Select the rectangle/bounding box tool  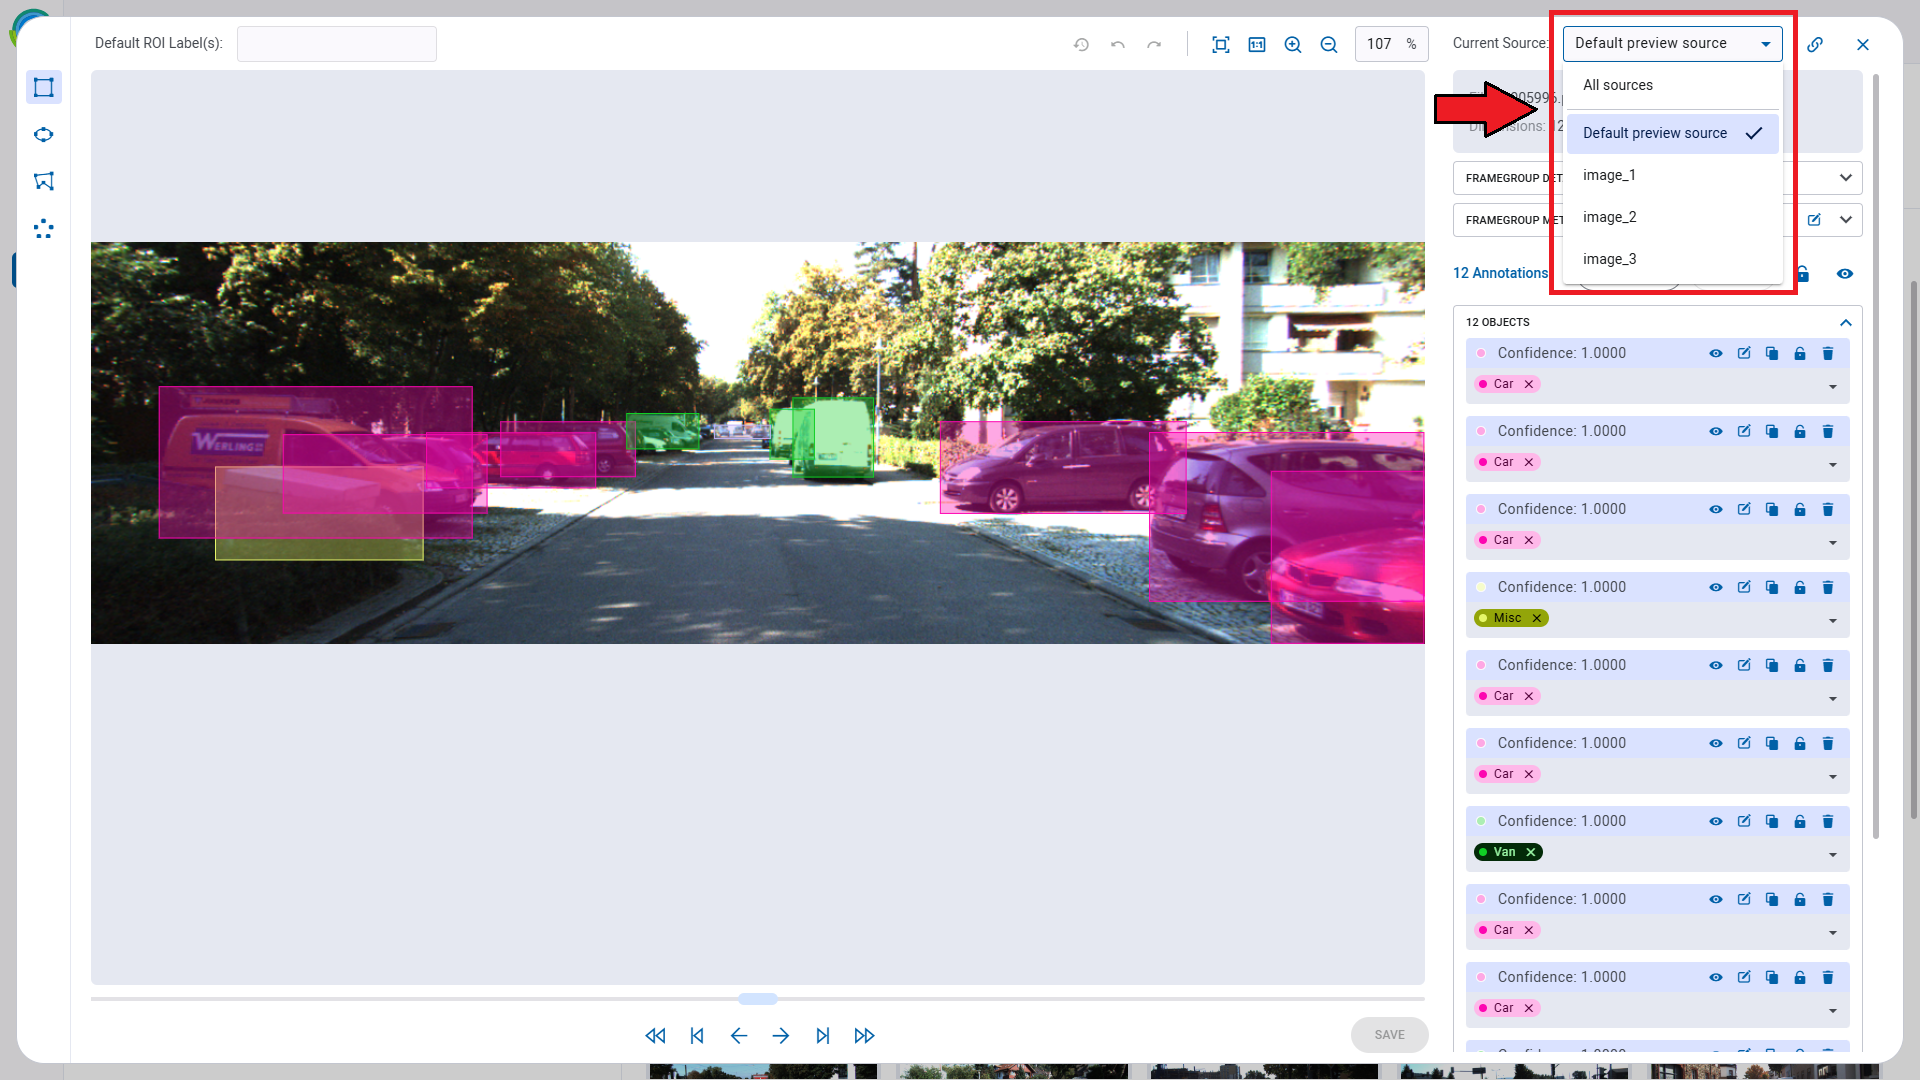tap(44, 87)
